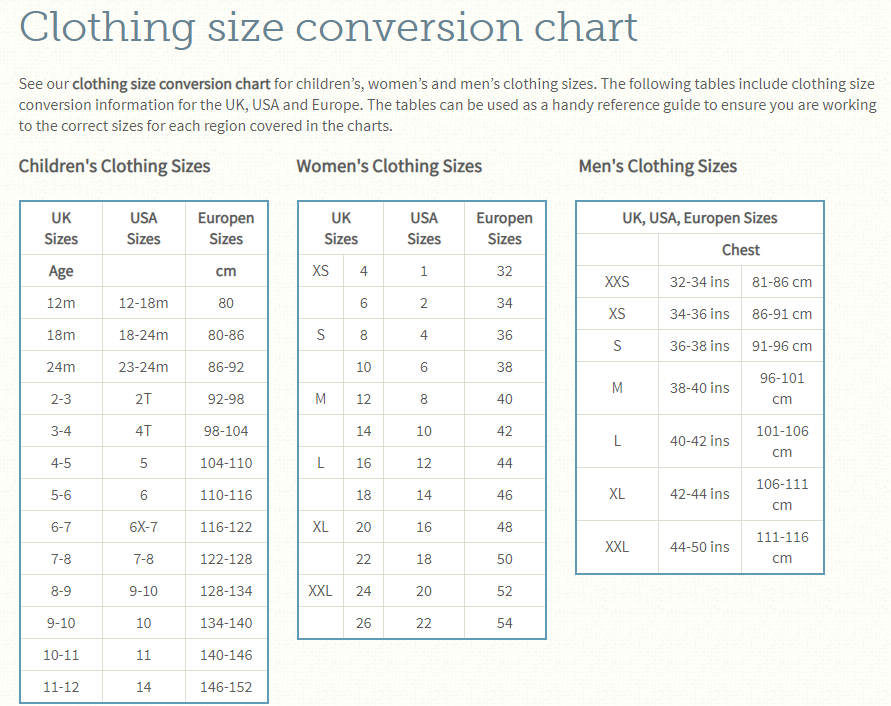Select the '146-152' European cm cell
The height and width of the screenshot is (706, 891).
pos(226,687)
